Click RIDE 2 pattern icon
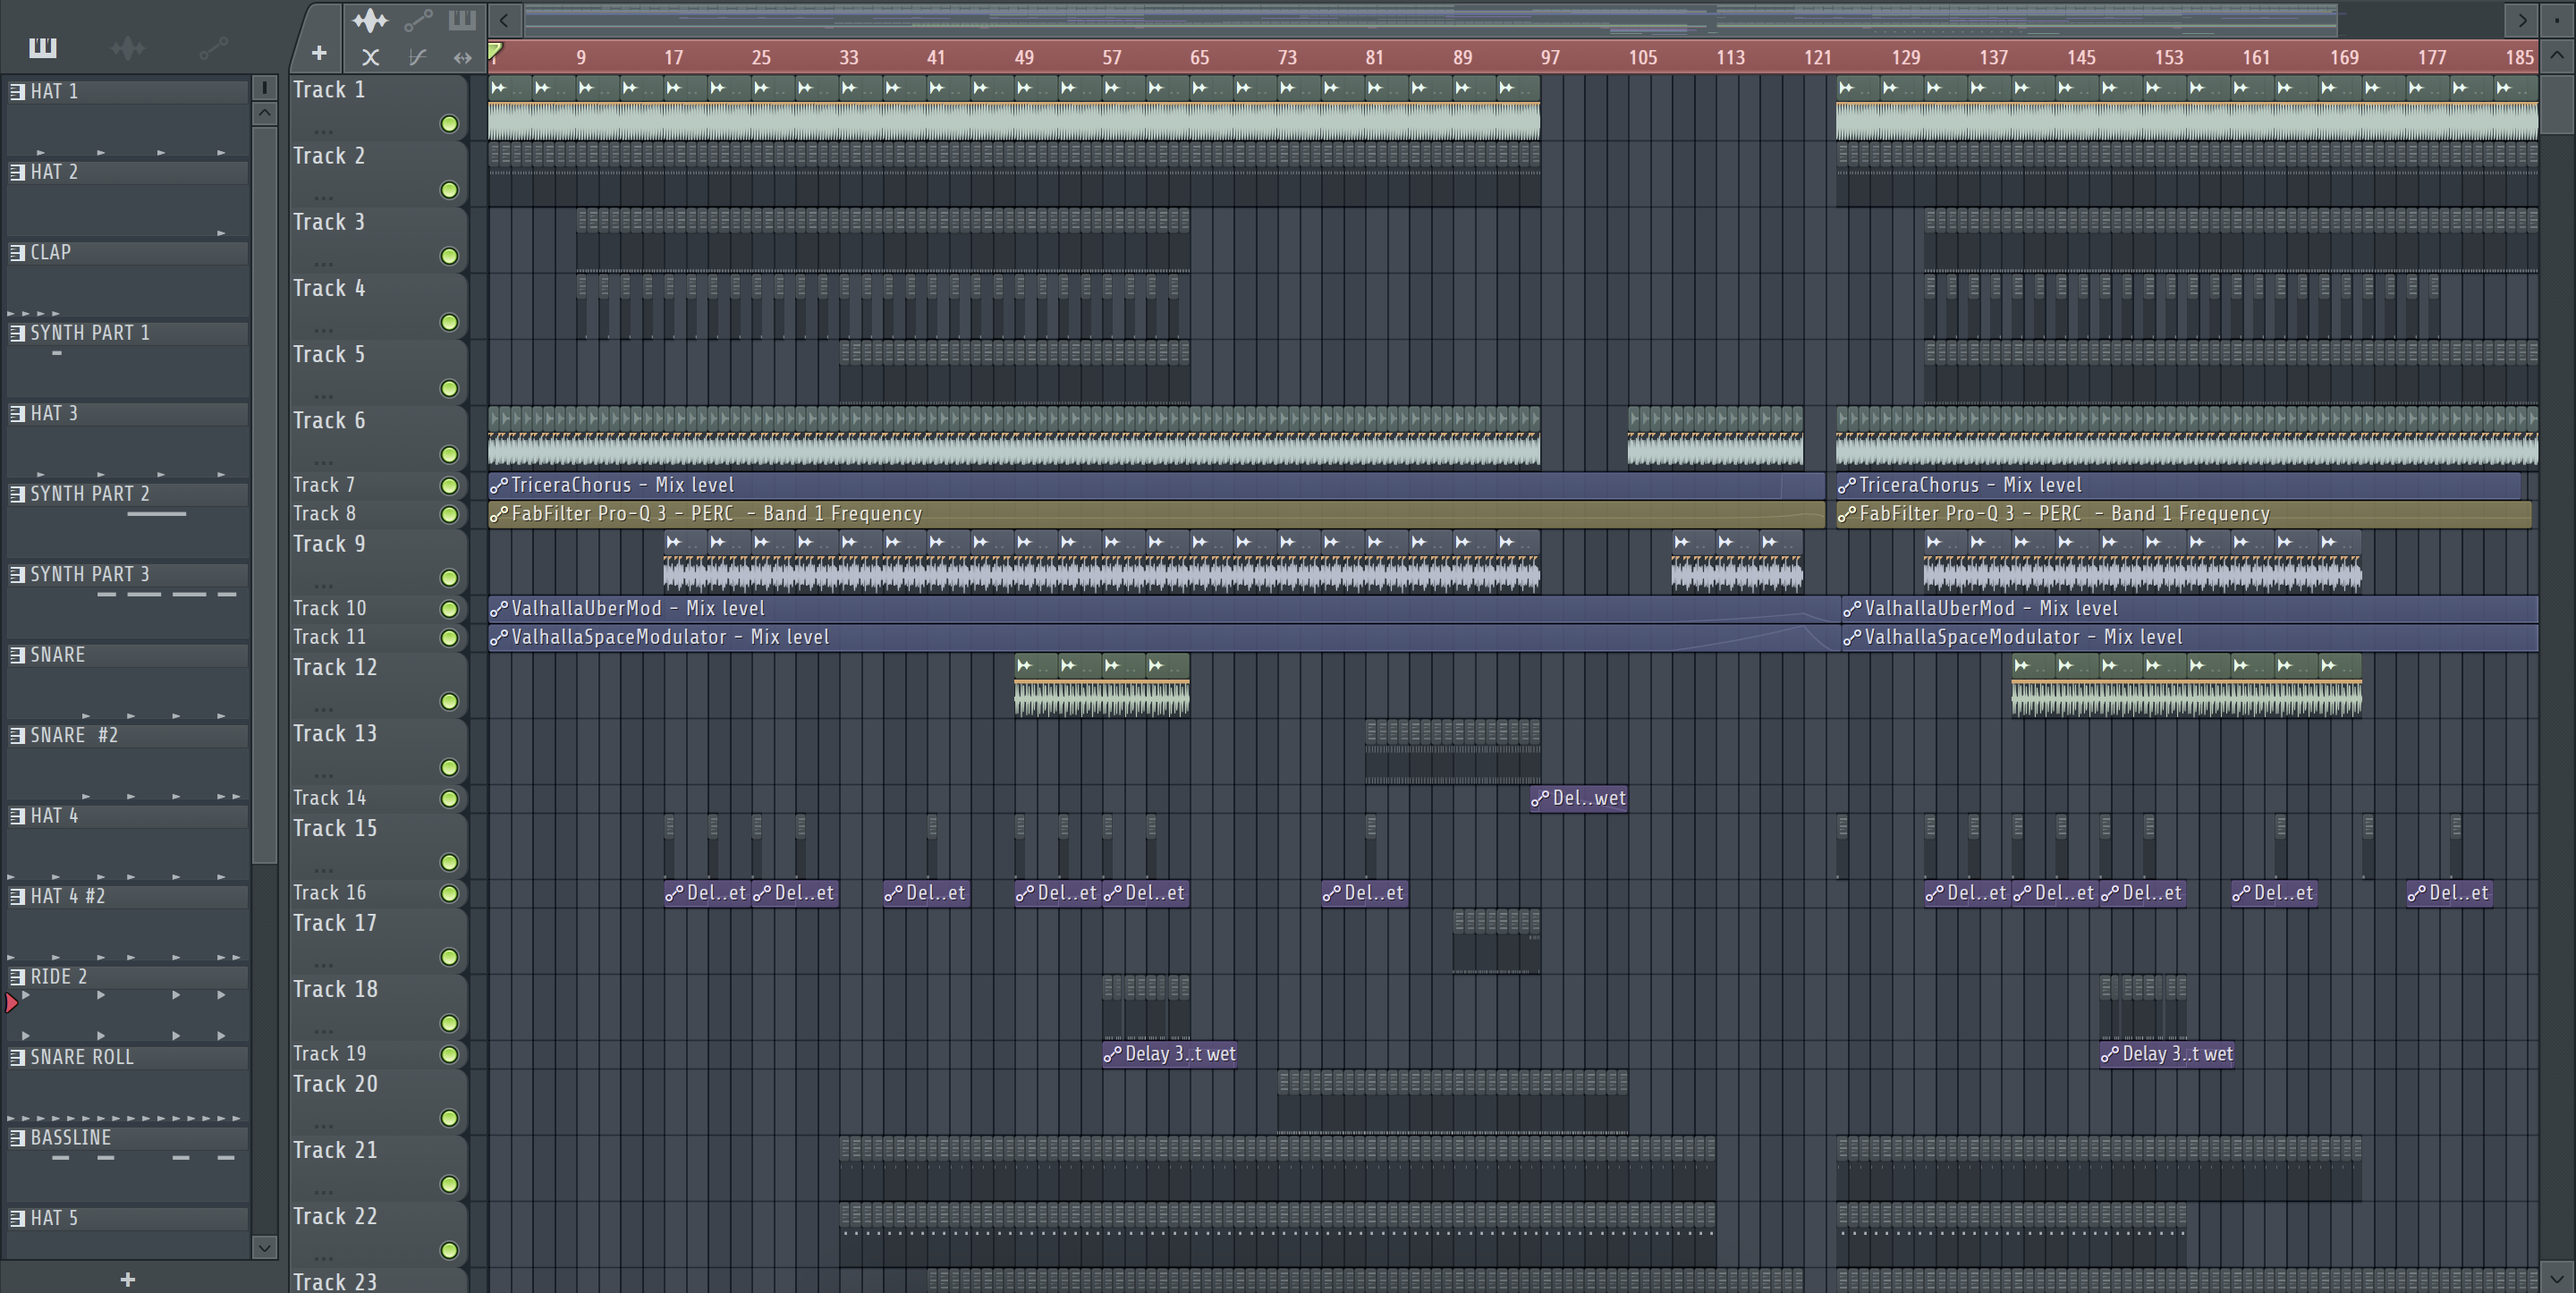 17,977
